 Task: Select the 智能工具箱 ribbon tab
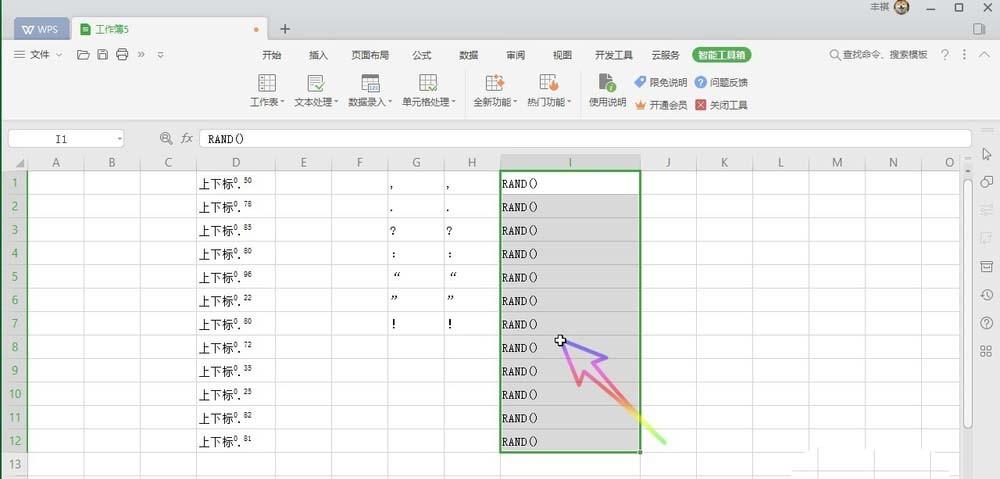click(x=722, y=55)
